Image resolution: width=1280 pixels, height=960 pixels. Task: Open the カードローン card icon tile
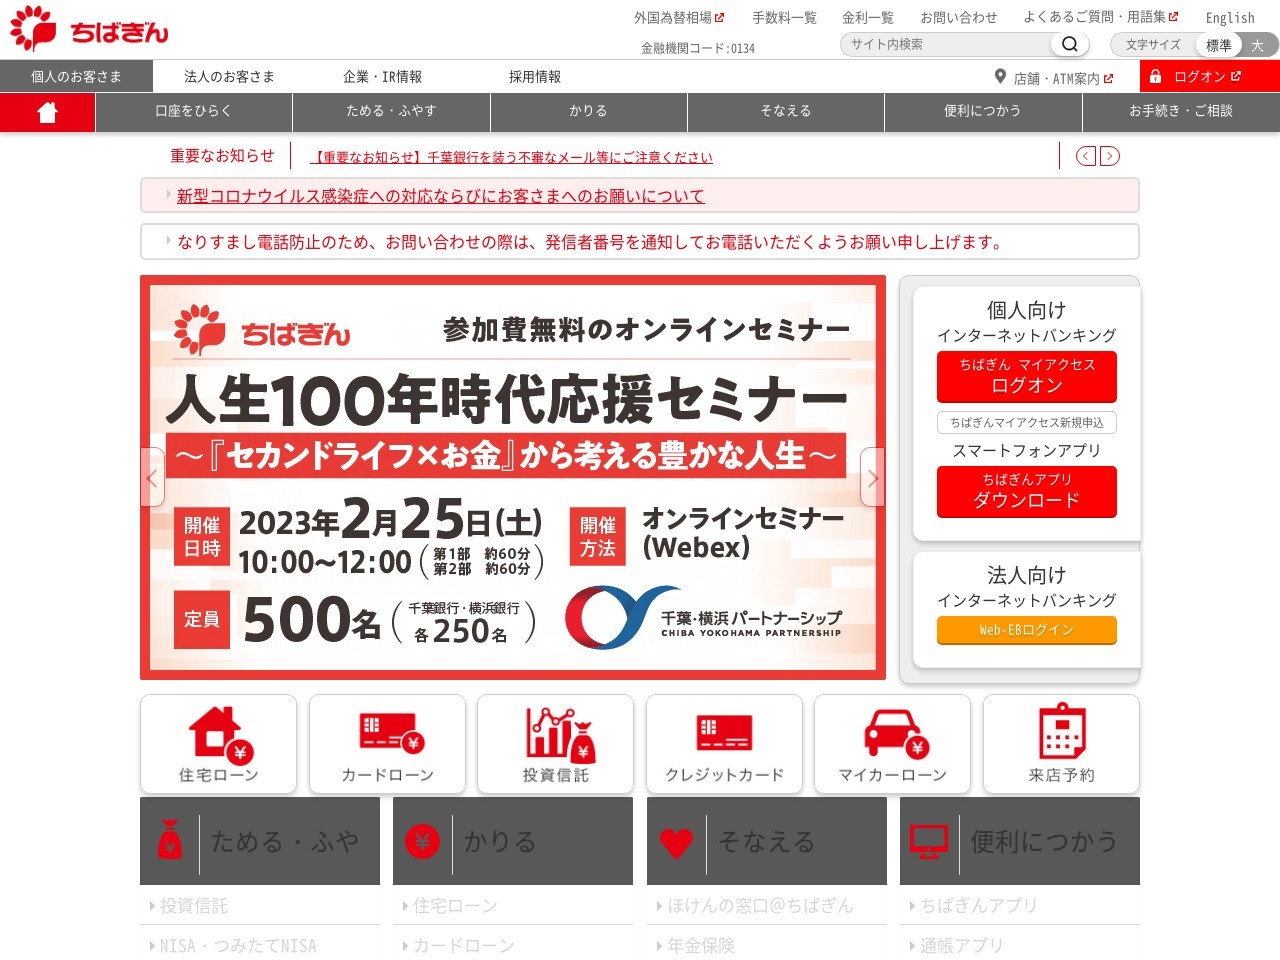[x=387, y=744]
